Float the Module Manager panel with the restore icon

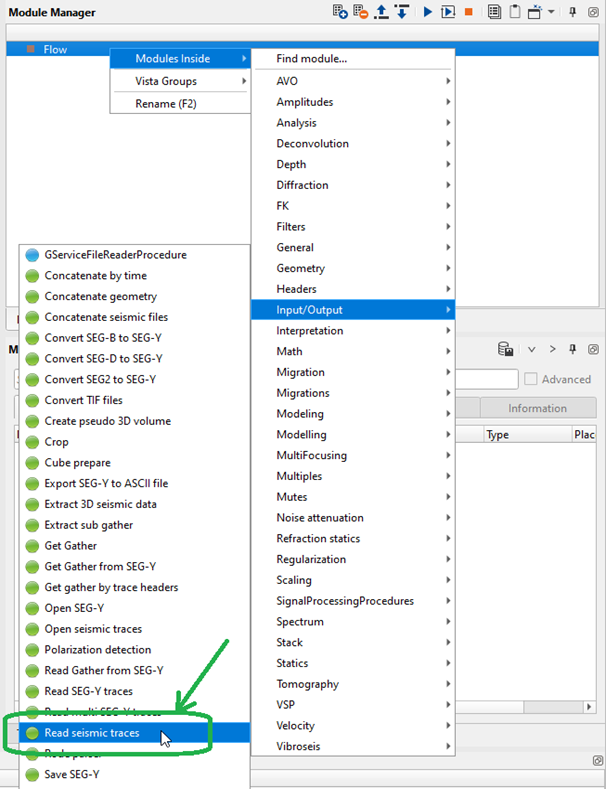coord(593,12)
